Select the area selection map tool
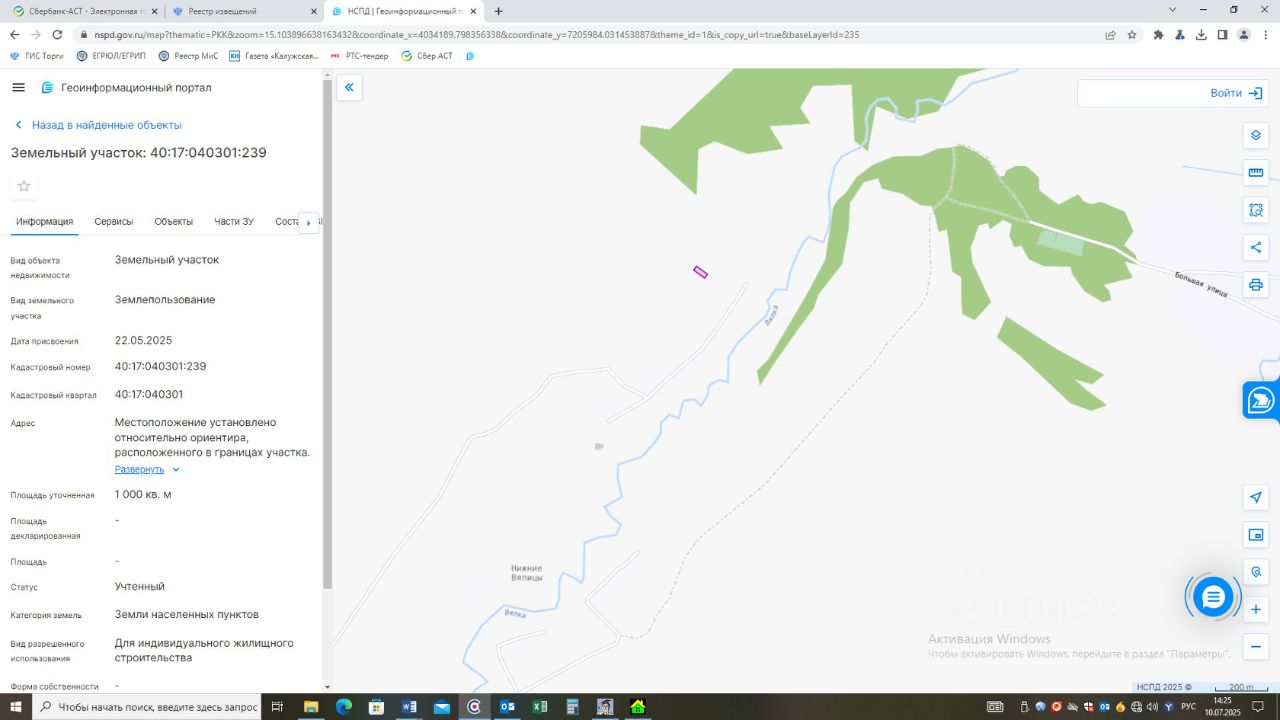The height and width of the screenshot is (720, 1280). click(1256, 210)
